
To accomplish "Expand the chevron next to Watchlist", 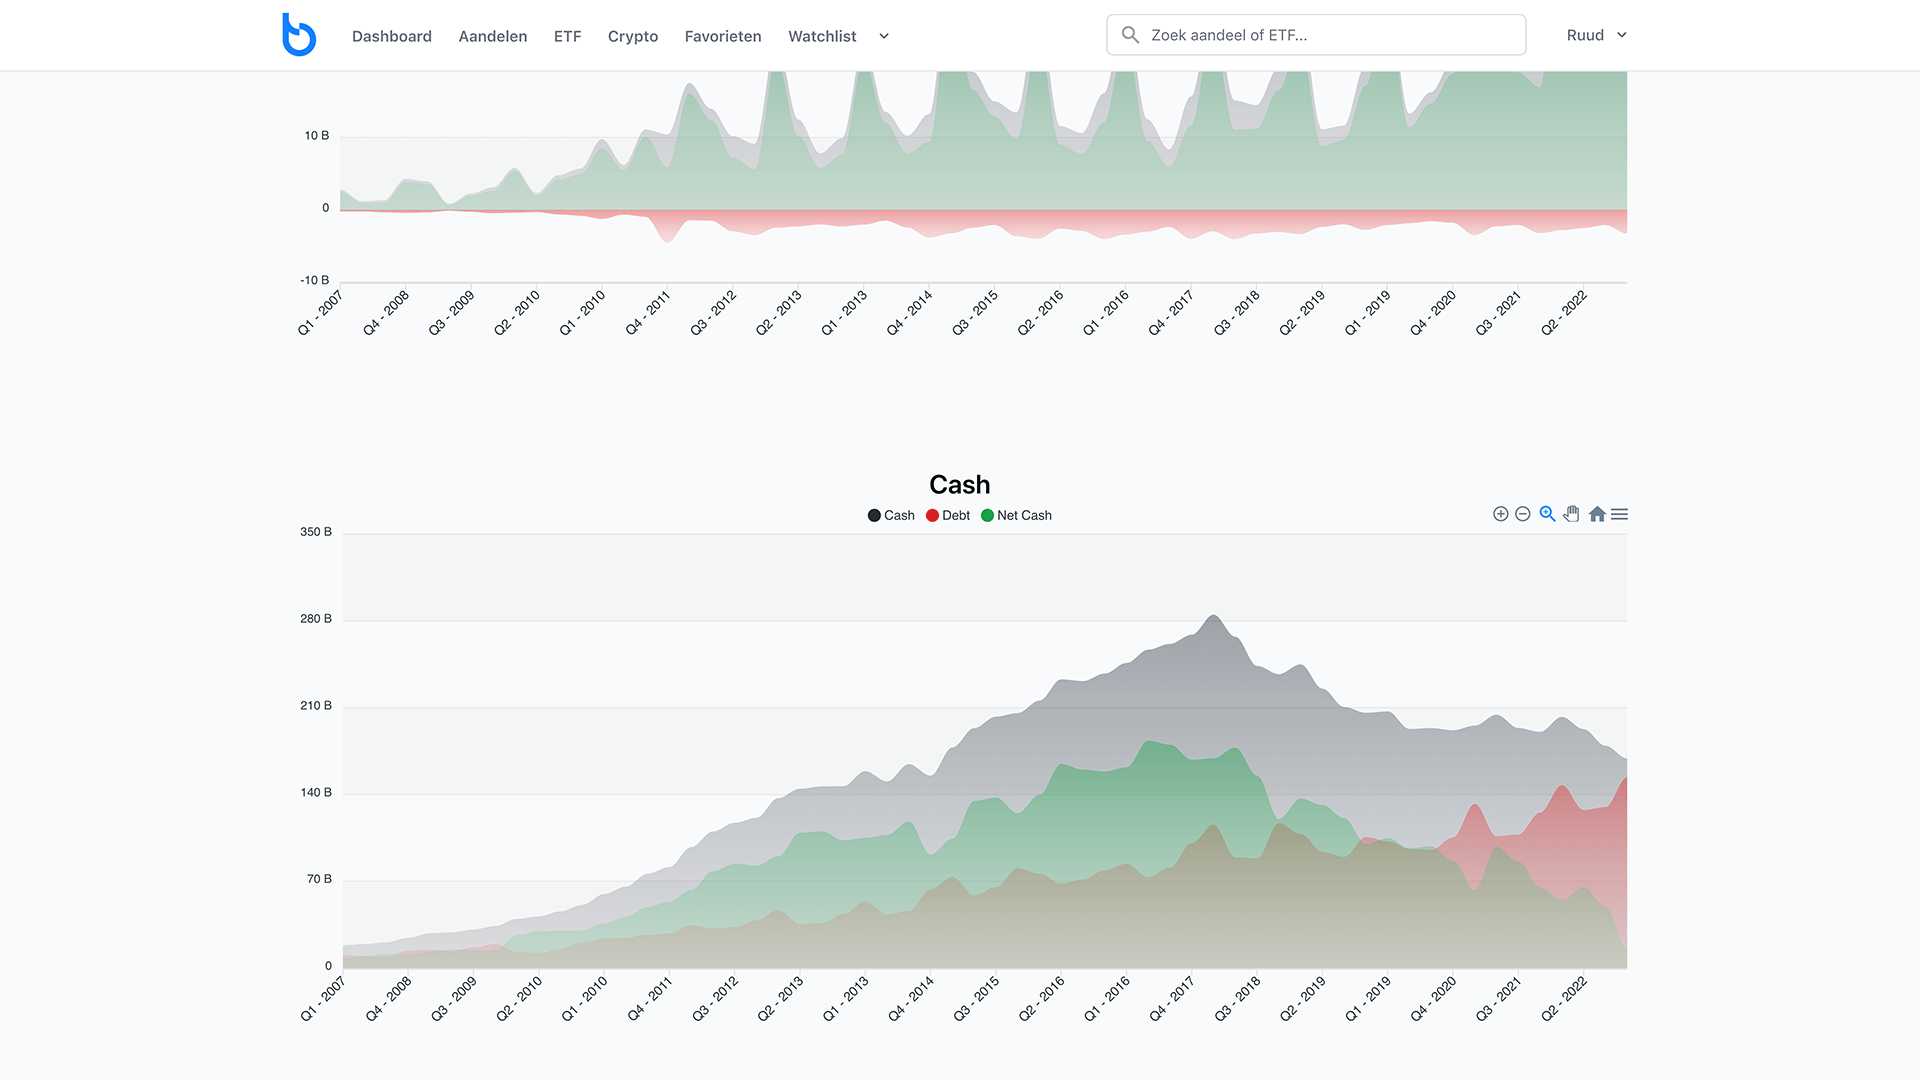I will point(884,36).
